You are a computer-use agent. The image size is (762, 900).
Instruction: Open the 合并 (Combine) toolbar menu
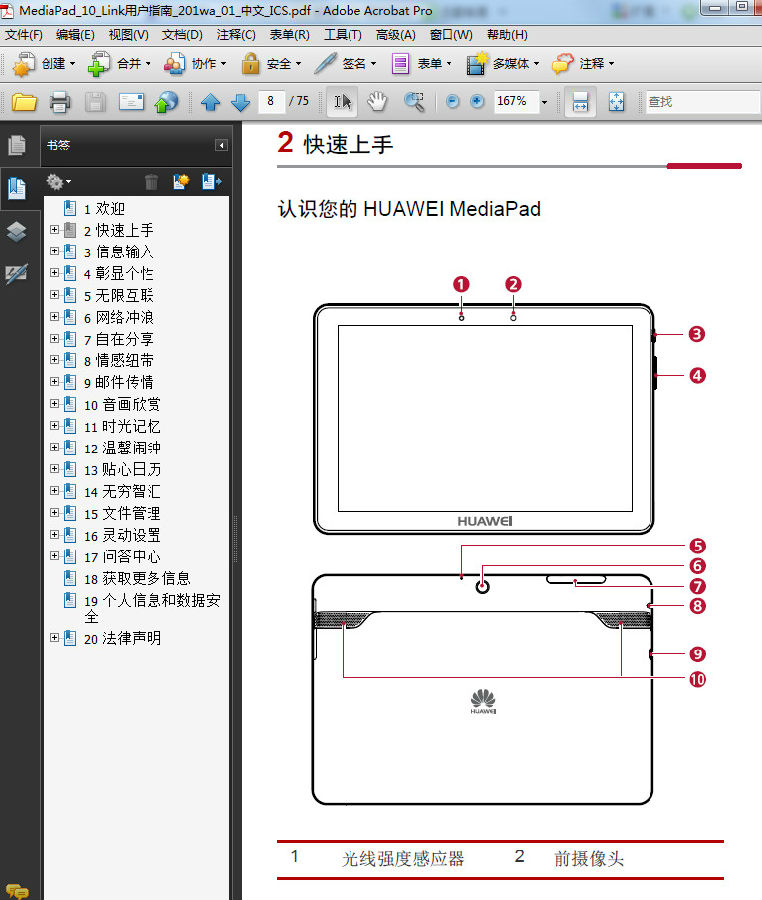(x=119, y=64)
